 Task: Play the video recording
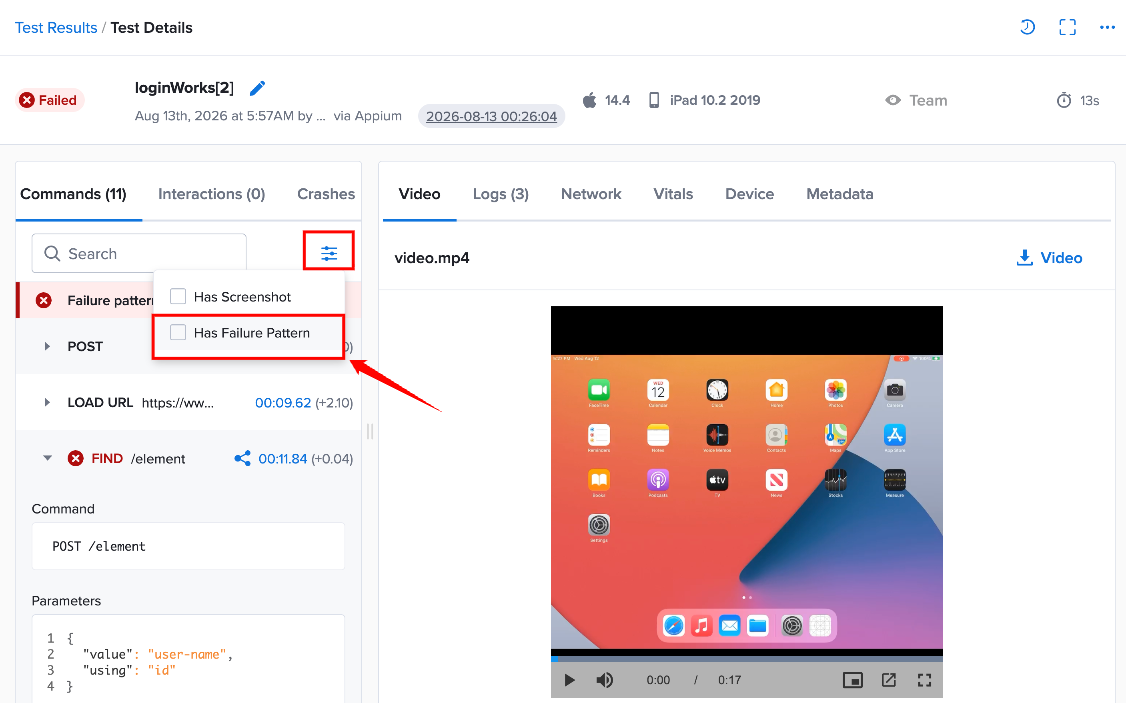coord(569,680)
